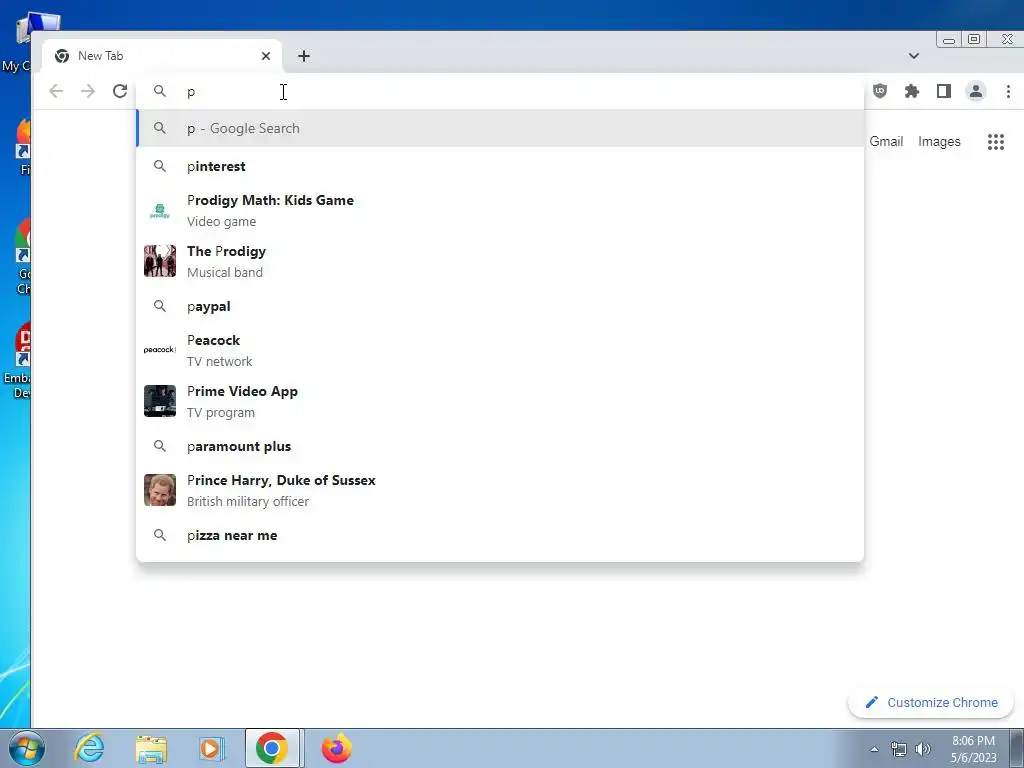Open the volume speaker tray icon

923,749
